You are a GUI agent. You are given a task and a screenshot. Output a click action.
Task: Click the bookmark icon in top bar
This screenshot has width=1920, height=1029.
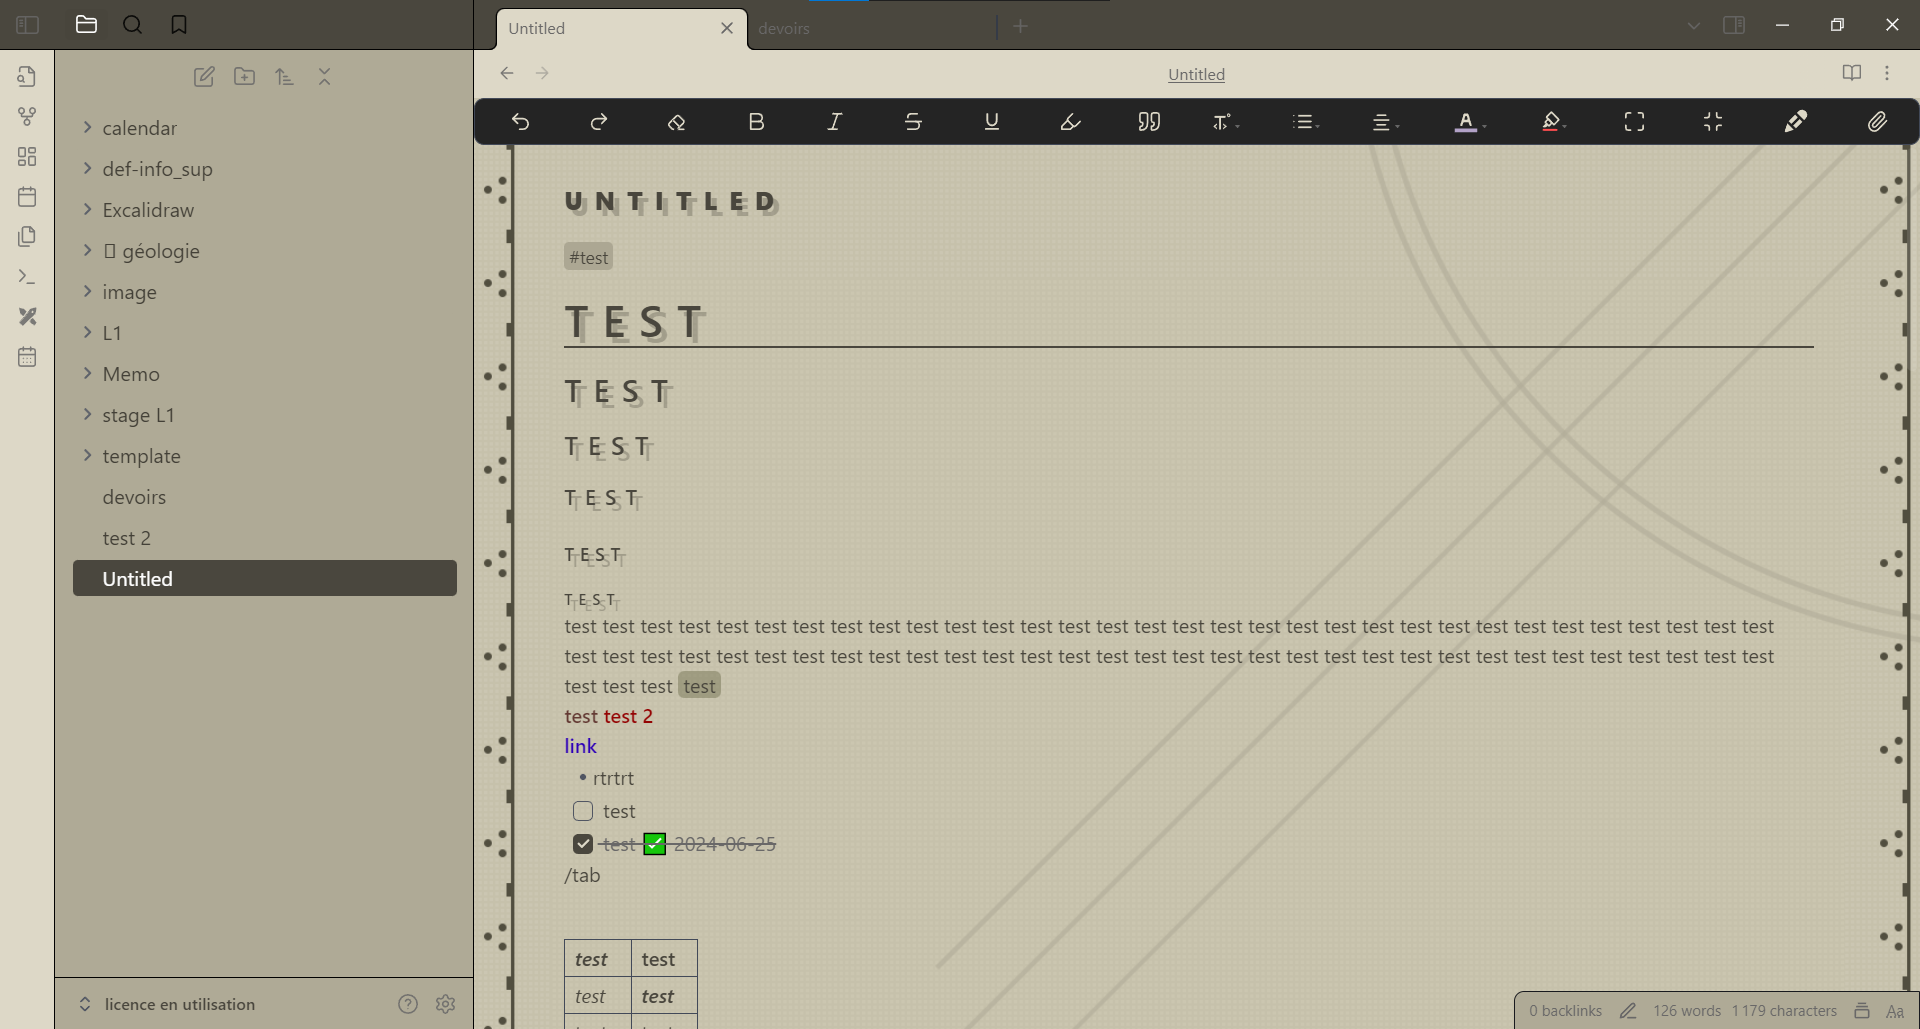point(179,24)
